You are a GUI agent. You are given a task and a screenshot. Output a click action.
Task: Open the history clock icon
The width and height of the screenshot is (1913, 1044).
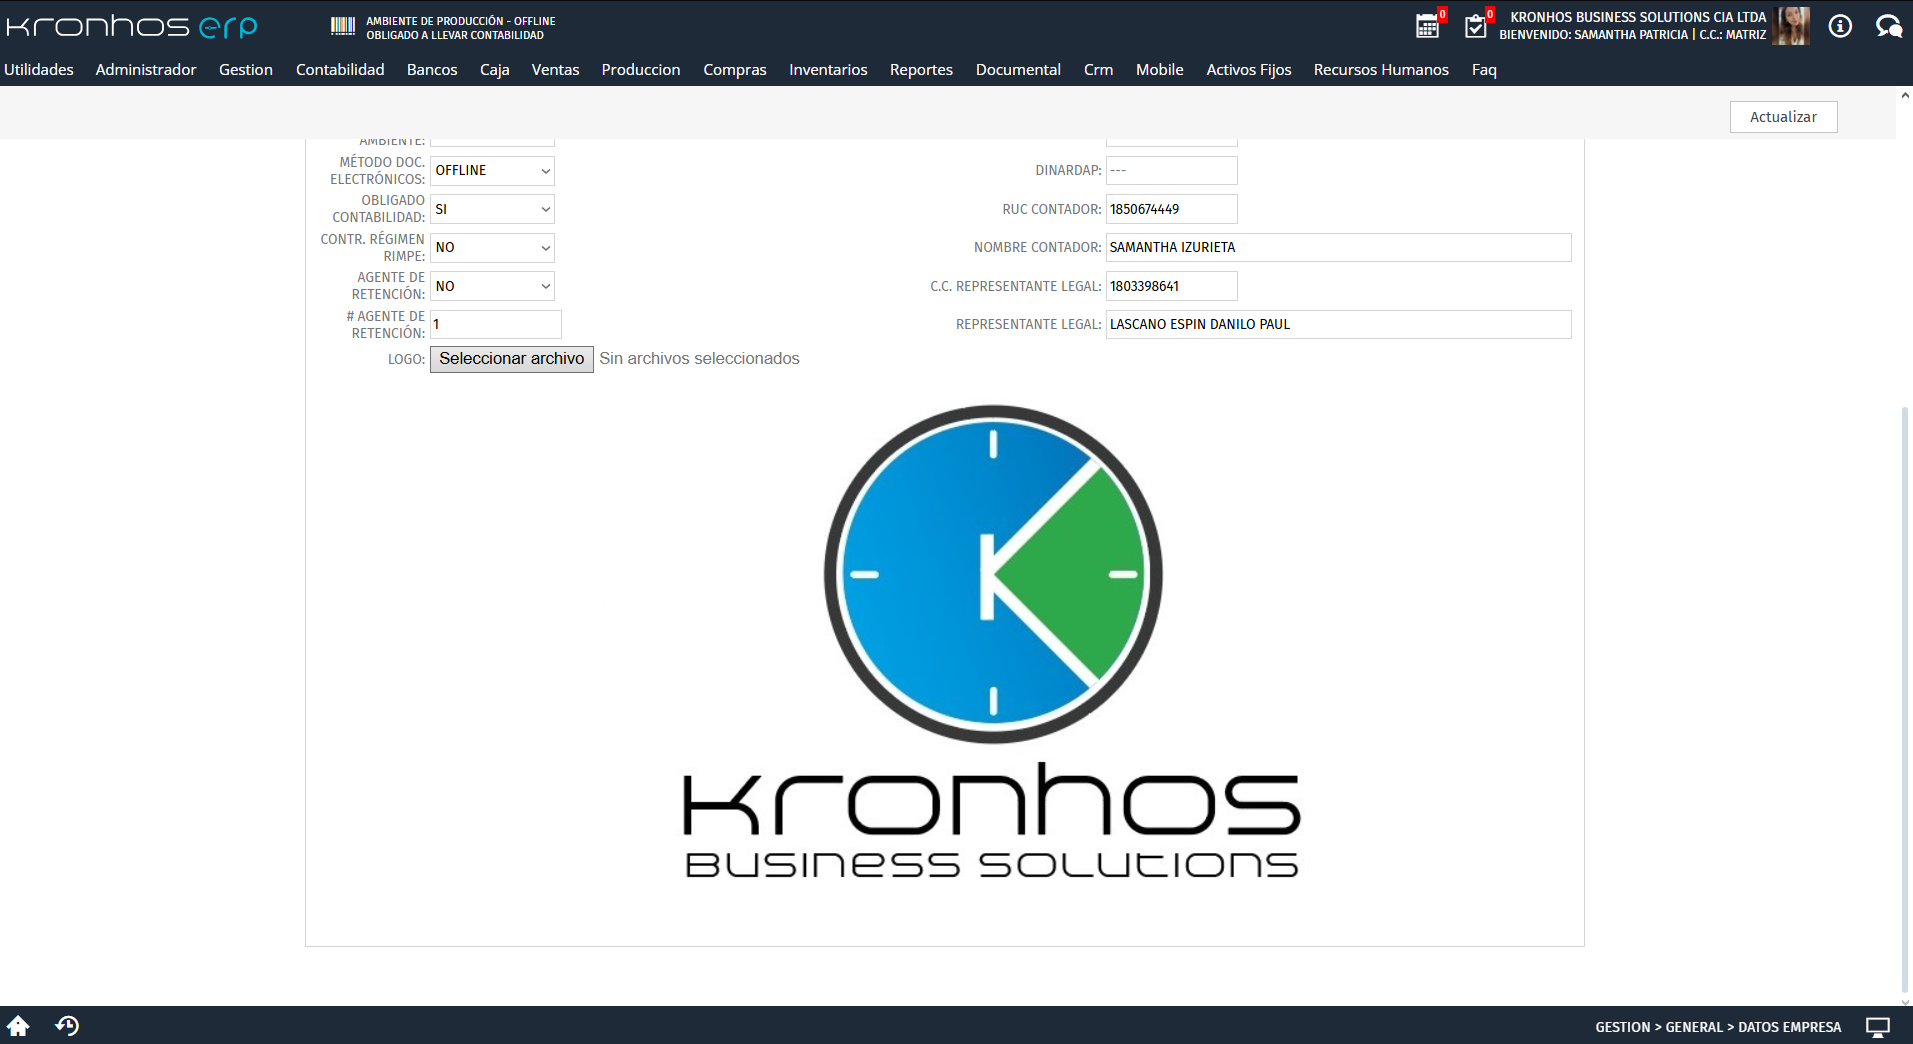[67, 1026]
